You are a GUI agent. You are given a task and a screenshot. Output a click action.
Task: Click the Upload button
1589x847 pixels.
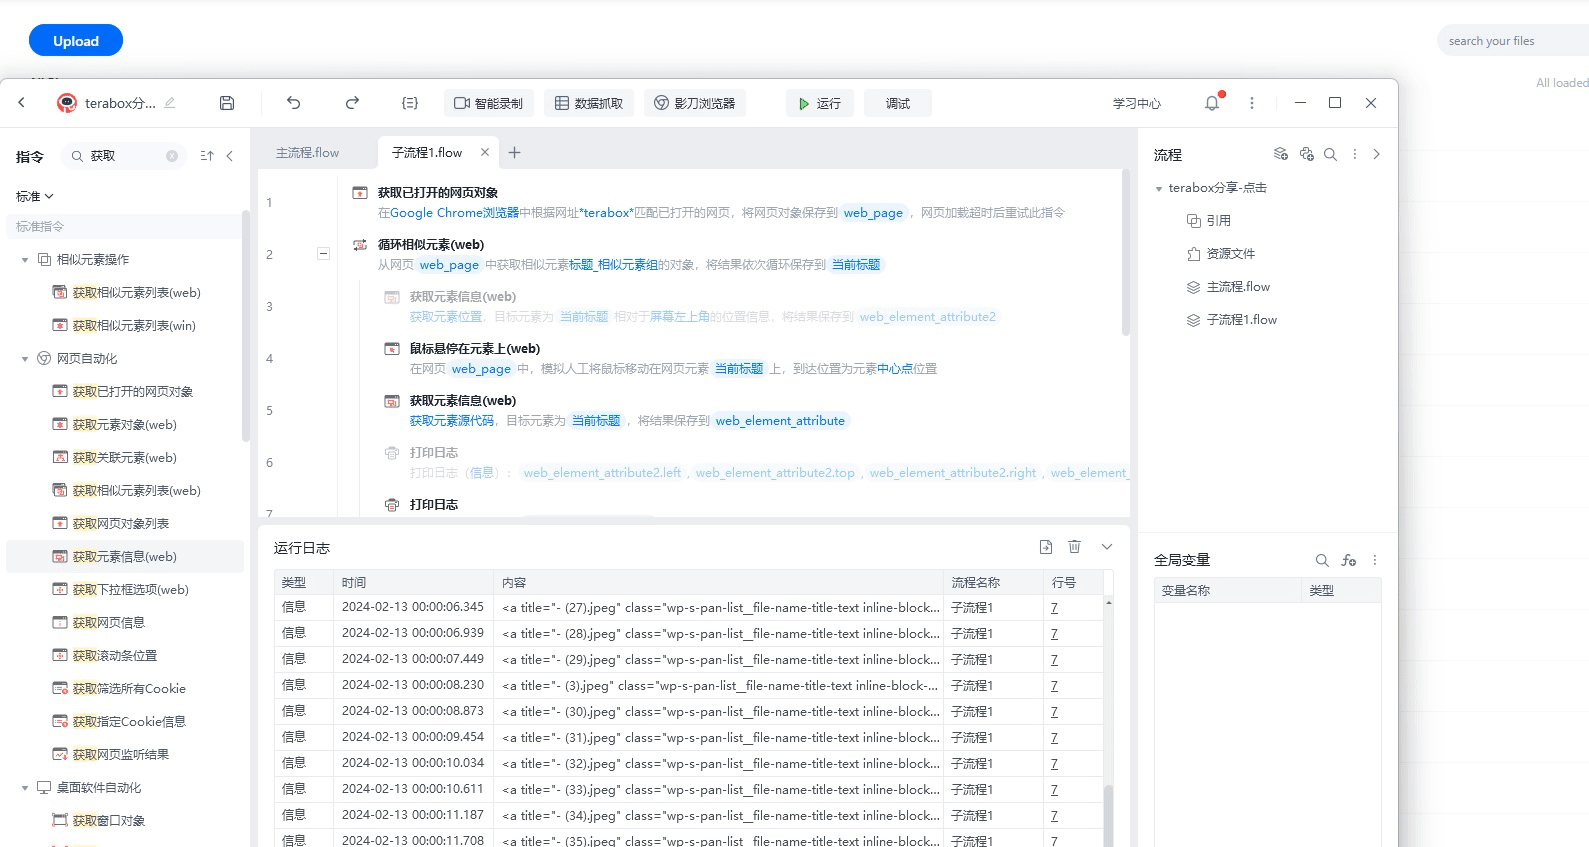tap(76, 41)
